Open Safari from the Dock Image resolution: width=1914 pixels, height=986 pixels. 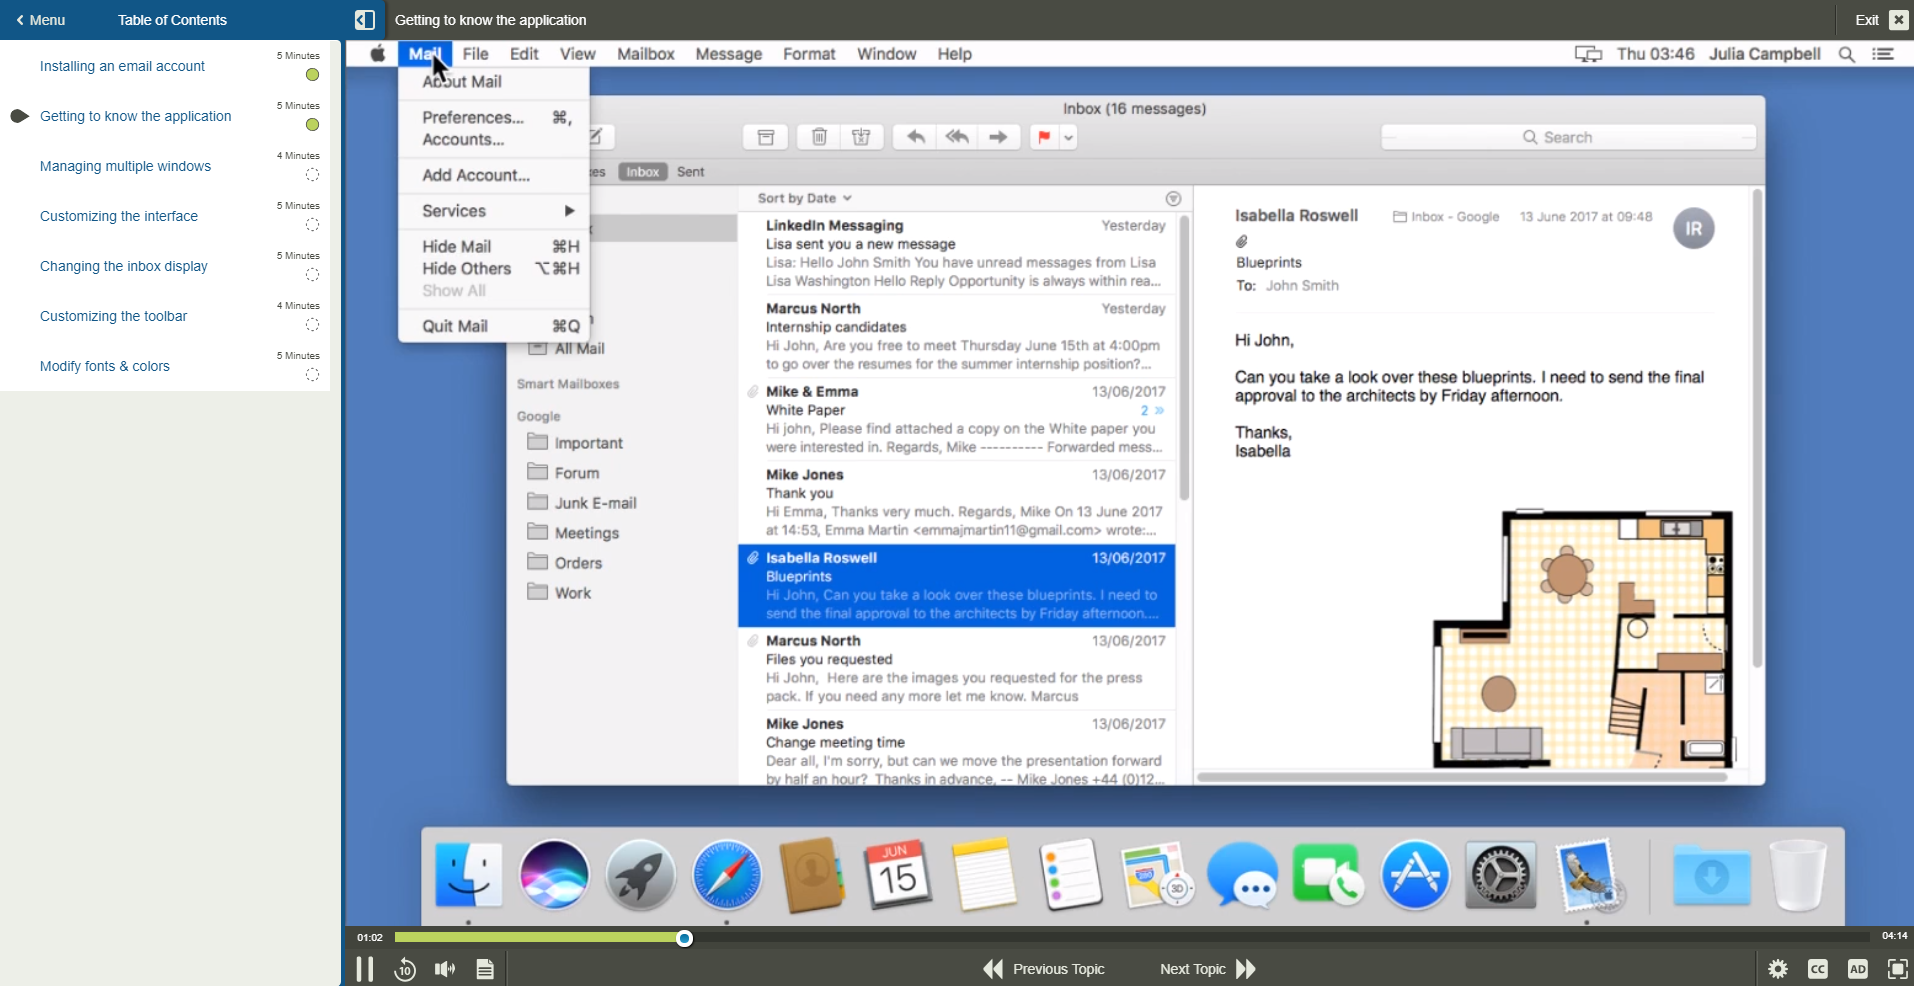727,874
